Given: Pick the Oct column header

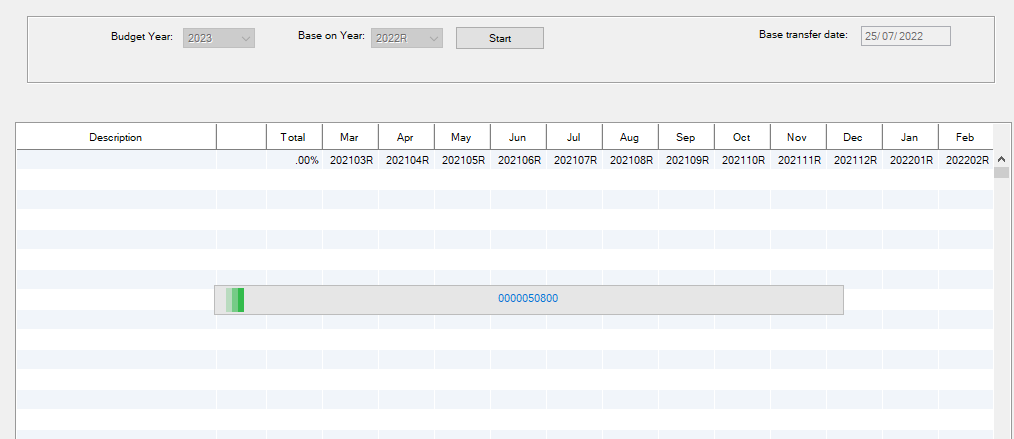Looking at the screenshot, I should pos(742,137).
